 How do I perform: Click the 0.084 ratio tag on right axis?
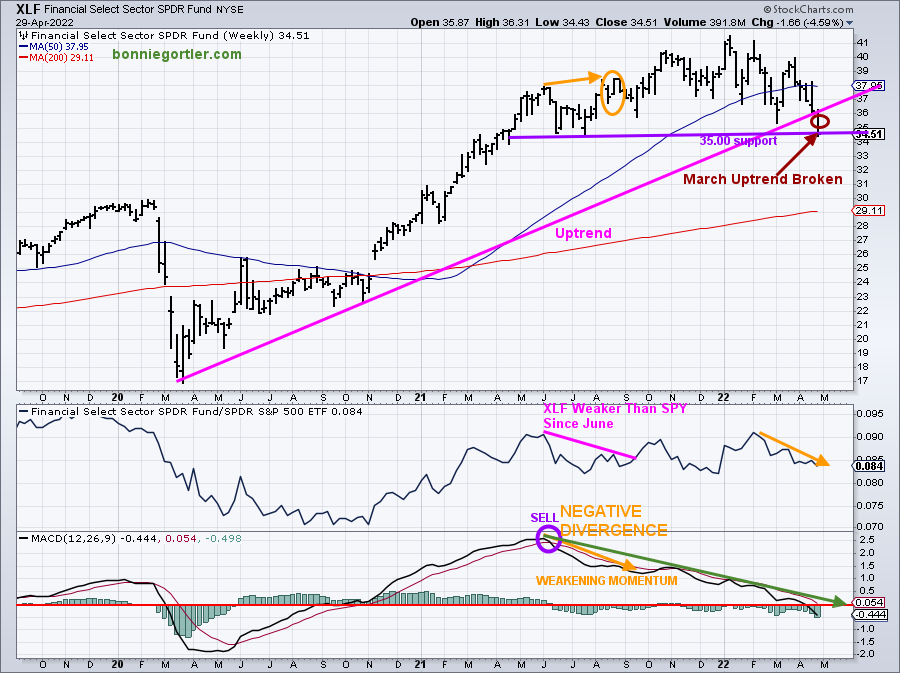pos(869,466)
